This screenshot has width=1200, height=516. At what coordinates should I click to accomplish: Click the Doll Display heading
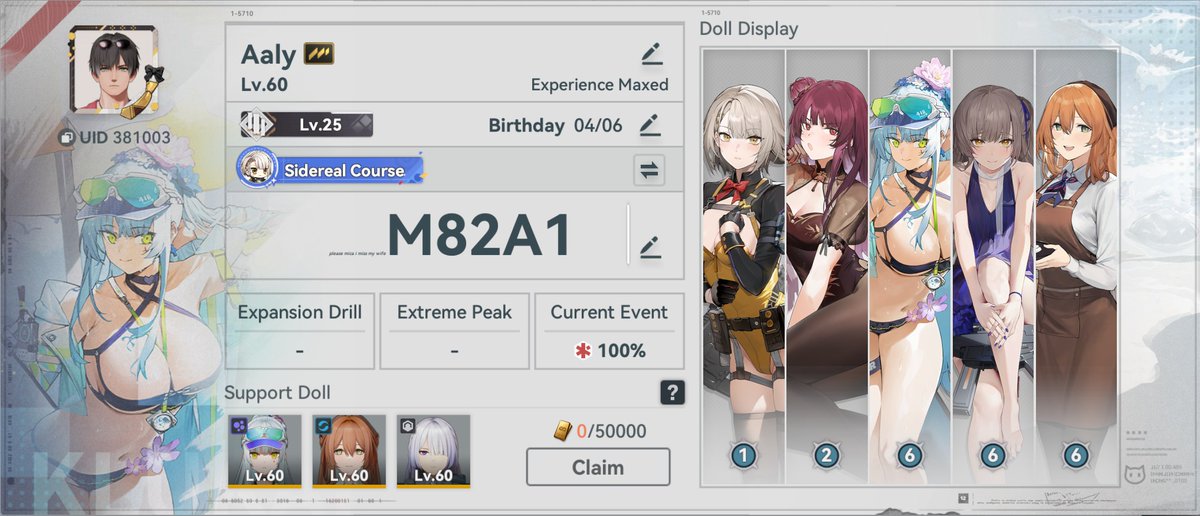(x=748, y=29)
